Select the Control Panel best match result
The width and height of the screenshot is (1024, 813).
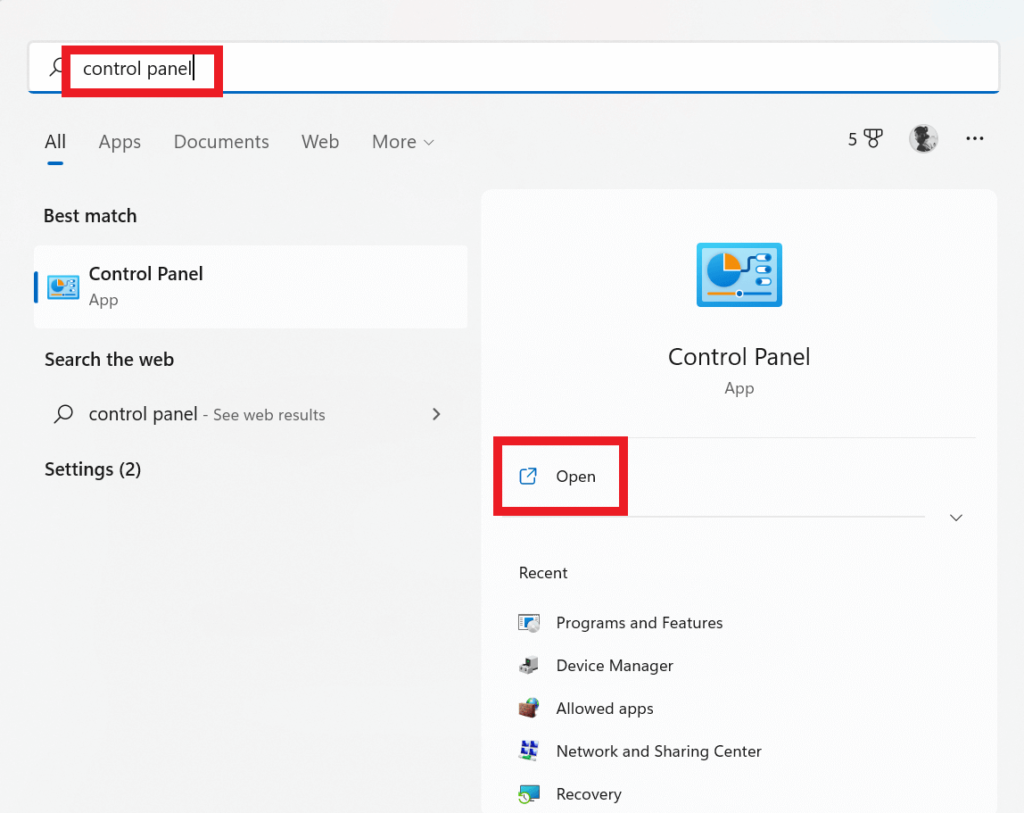[x=251, y=287]
